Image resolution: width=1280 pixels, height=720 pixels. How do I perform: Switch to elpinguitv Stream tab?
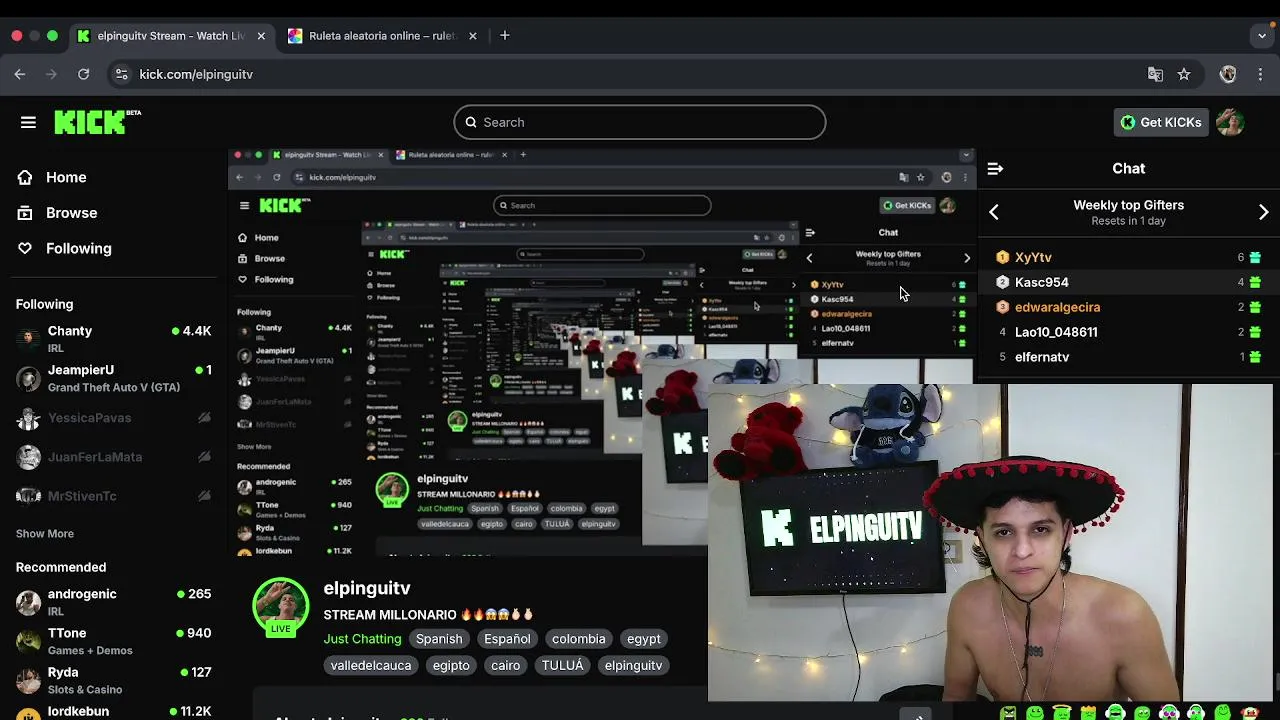(170, 36)
